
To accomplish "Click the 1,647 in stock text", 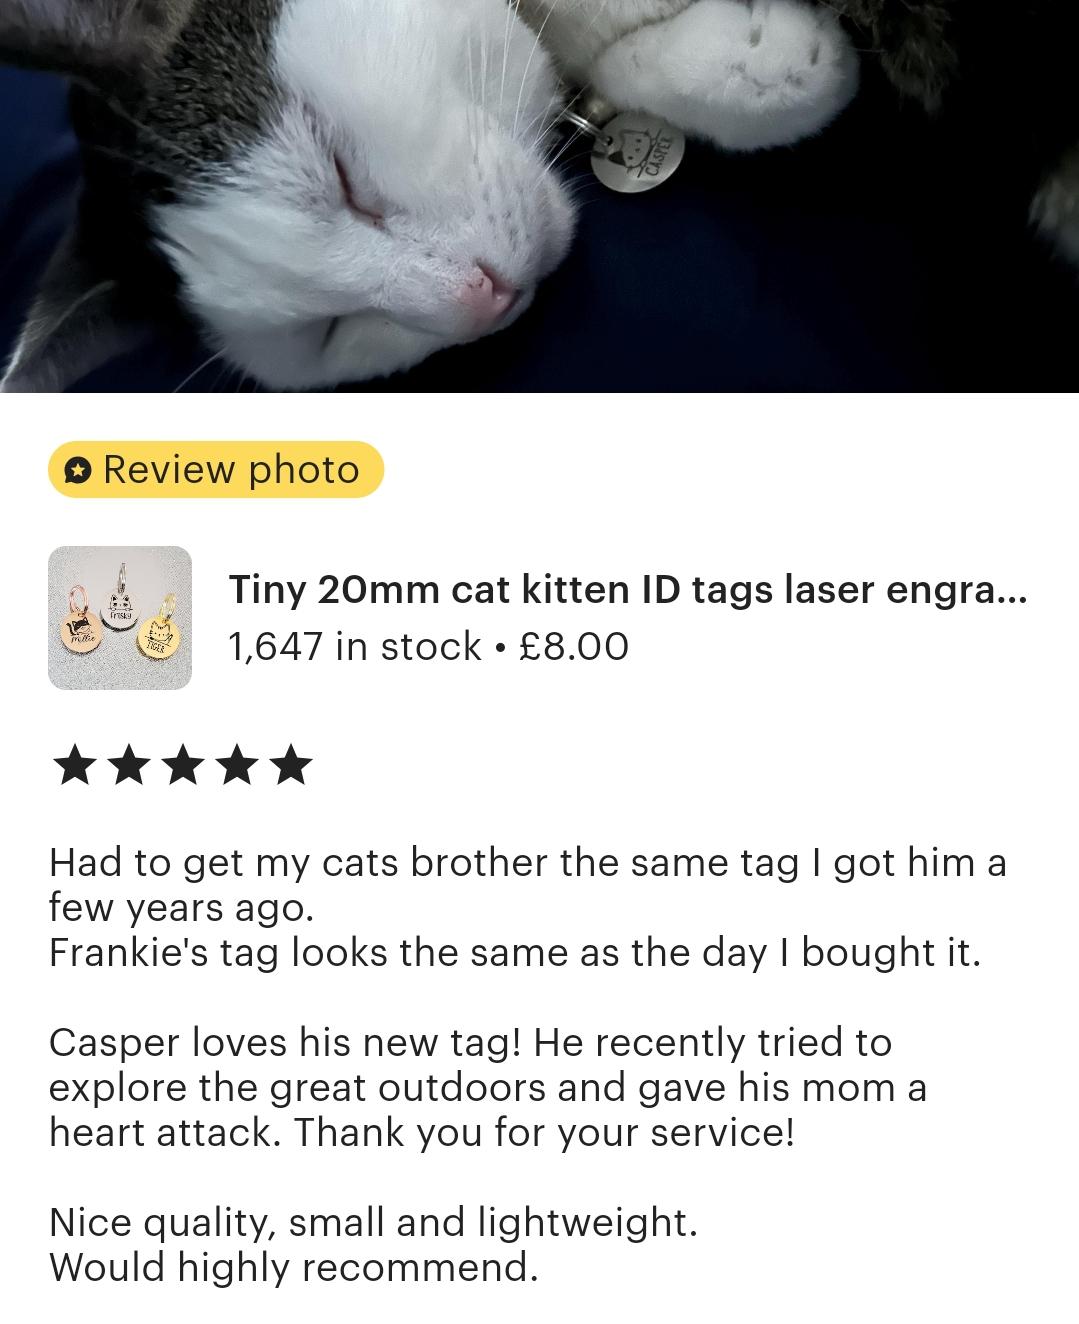I will (x=355, y=647).
